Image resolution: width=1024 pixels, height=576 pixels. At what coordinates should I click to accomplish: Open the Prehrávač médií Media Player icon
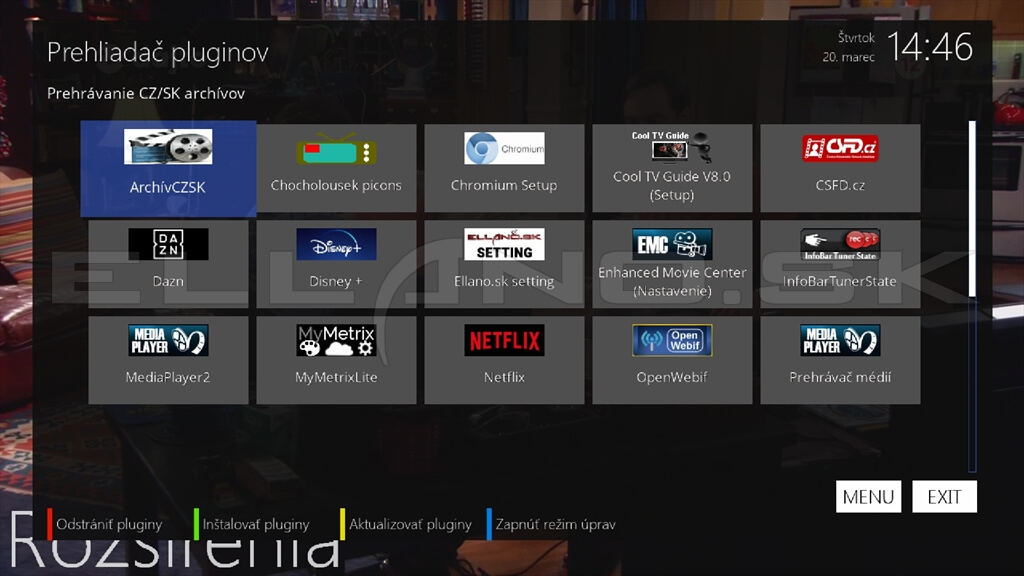tap(840, 340)
